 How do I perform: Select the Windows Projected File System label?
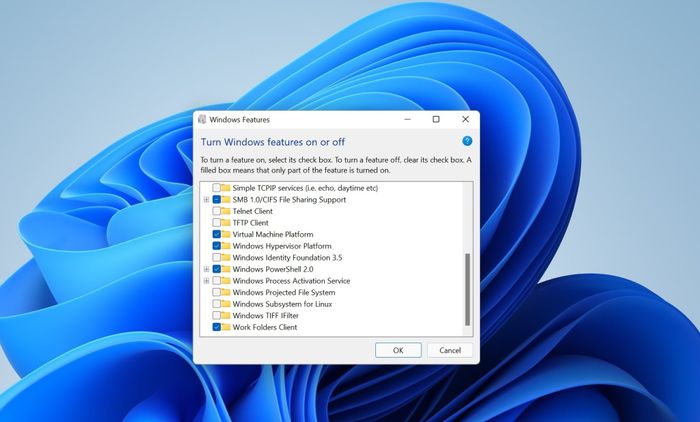click(283, 292)
